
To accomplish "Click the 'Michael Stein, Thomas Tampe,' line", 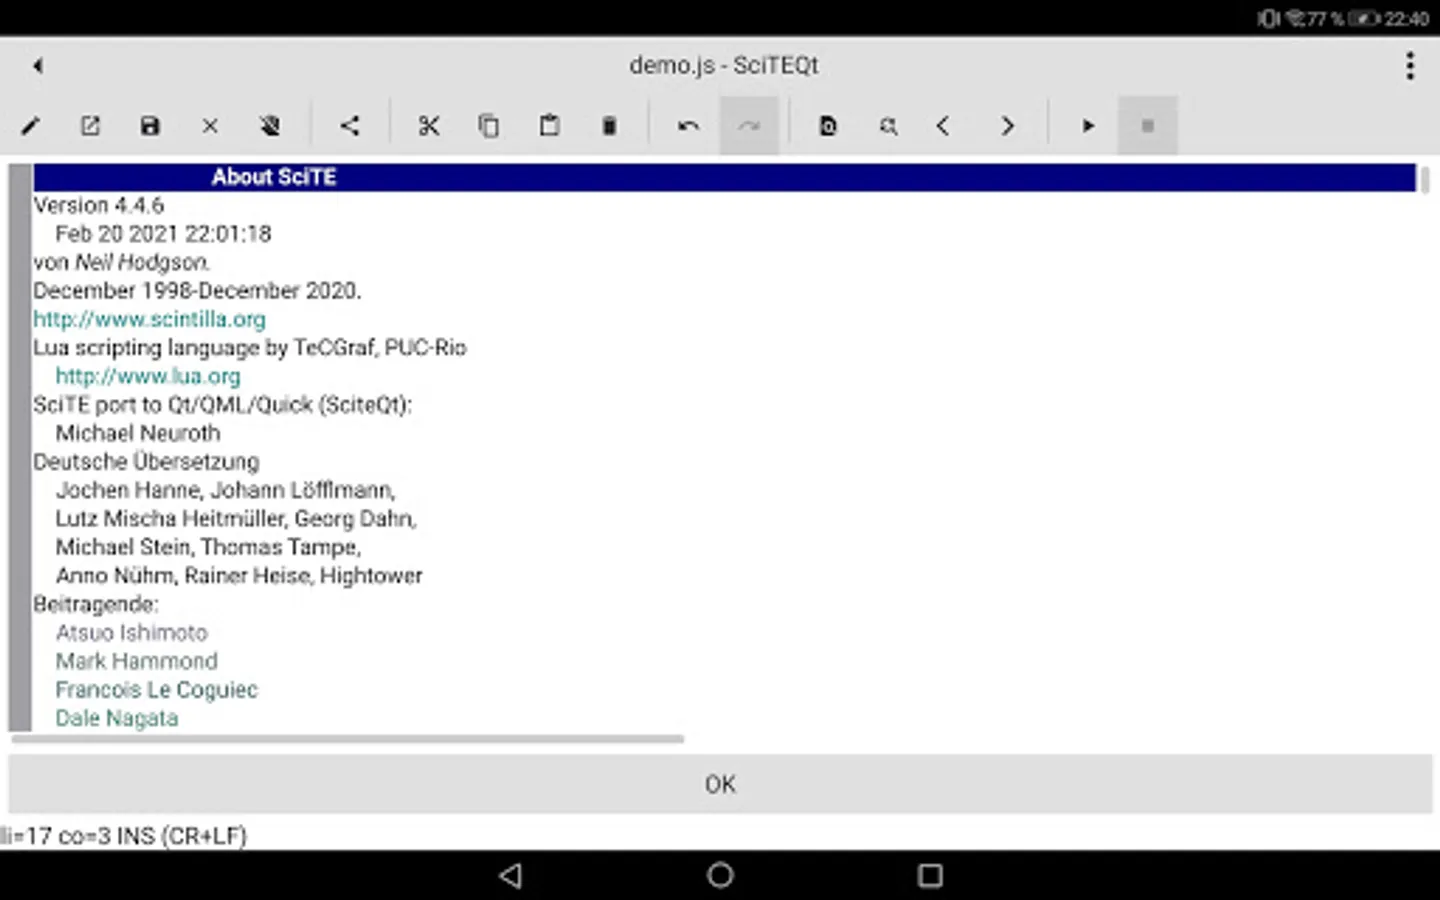I will (x=209, y=547).
